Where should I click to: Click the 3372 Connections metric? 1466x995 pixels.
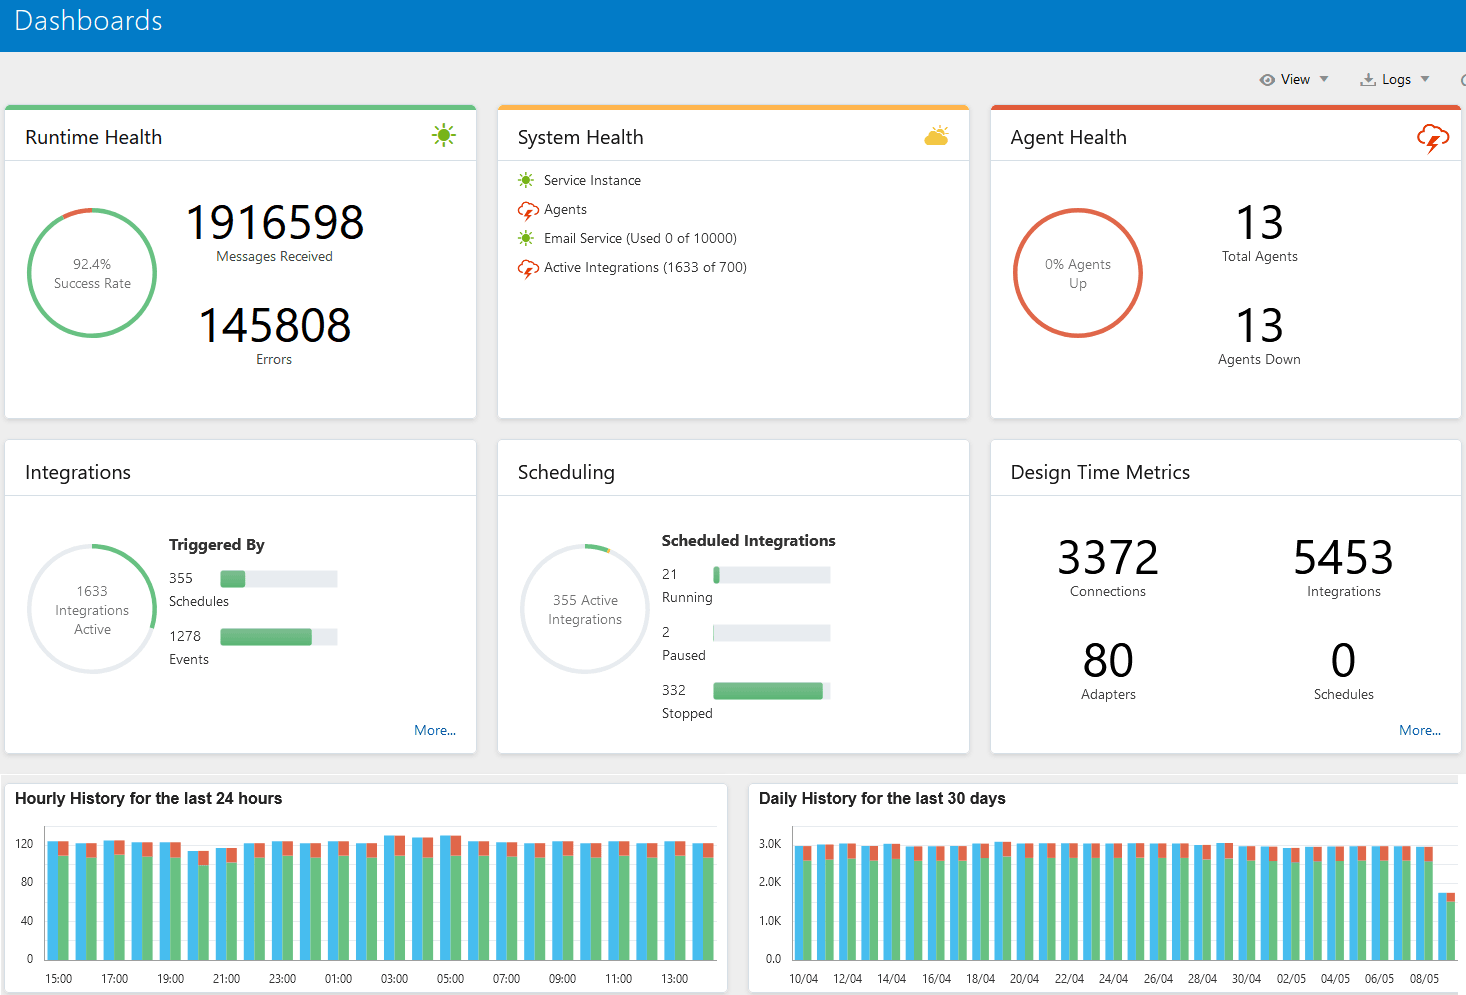[x=1108, y=558]
